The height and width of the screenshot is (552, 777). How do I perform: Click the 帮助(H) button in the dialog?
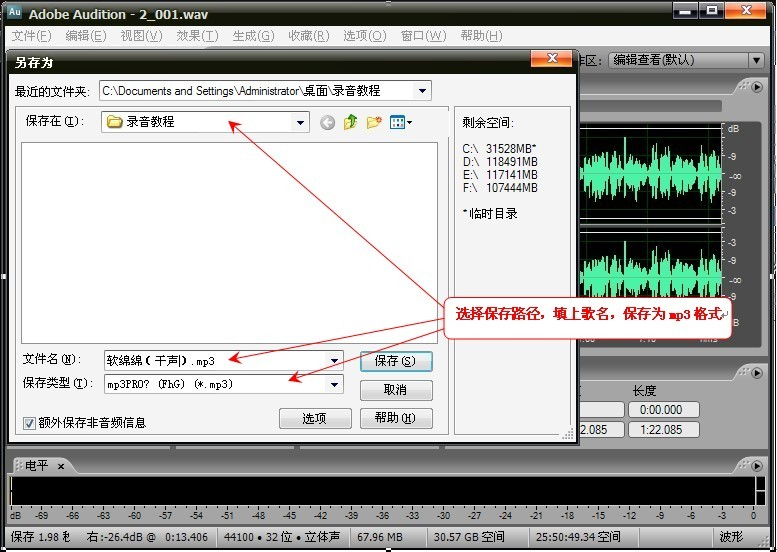[x=396, y=418]
